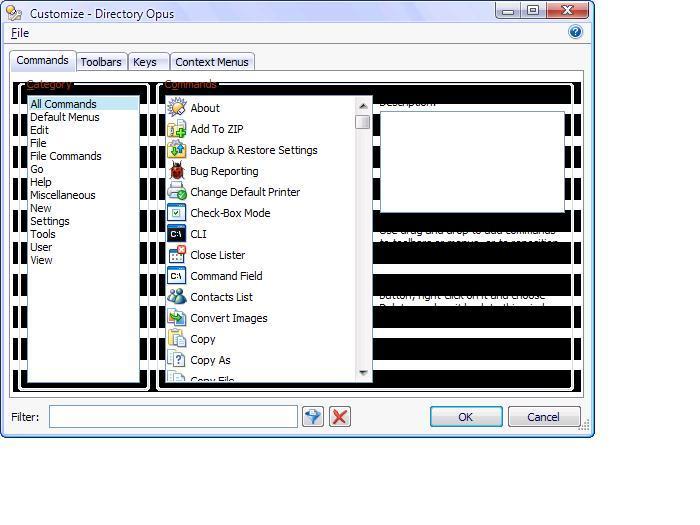Click the Bug Reporting ladybug icon
This screenshot has width=700, height=525.
point(177,171)
